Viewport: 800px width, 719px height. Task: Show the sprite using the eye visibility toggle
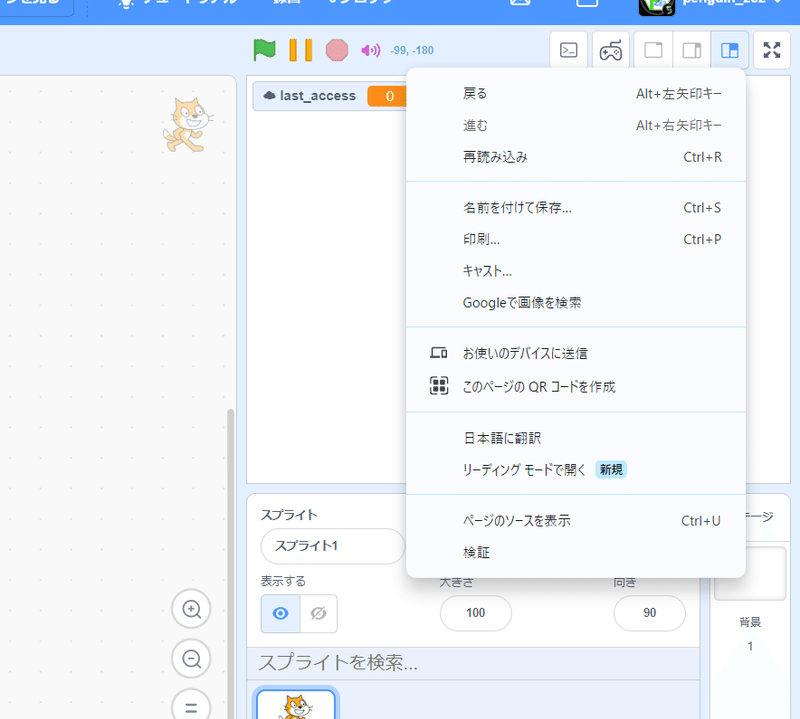[x=280, y=614]
